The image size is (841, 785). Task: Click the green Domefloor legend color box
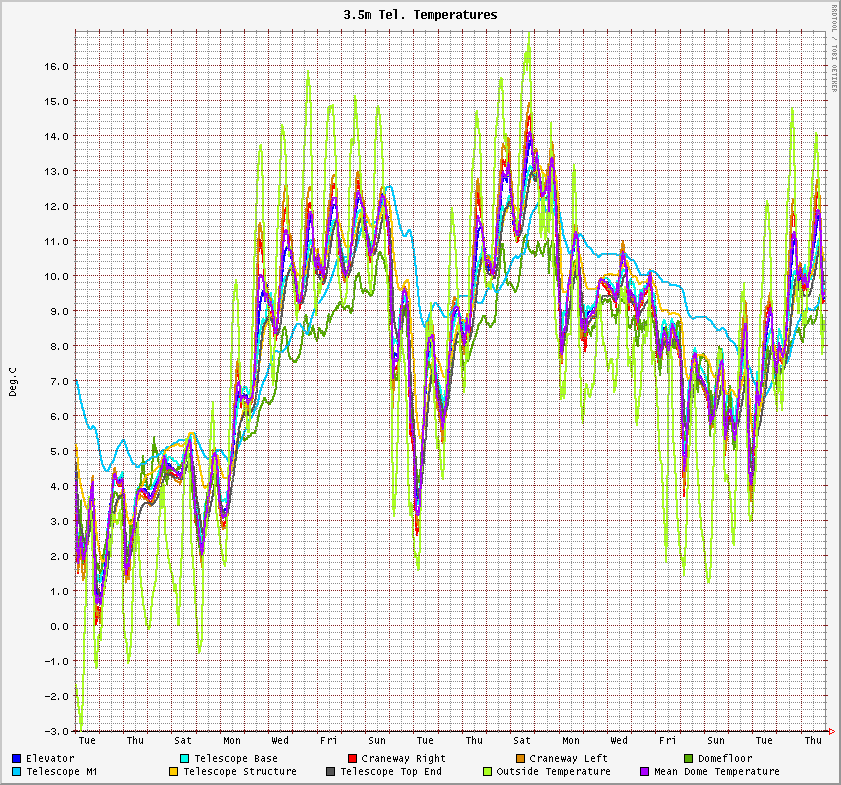pyautogui.click(x=689, y=759)
